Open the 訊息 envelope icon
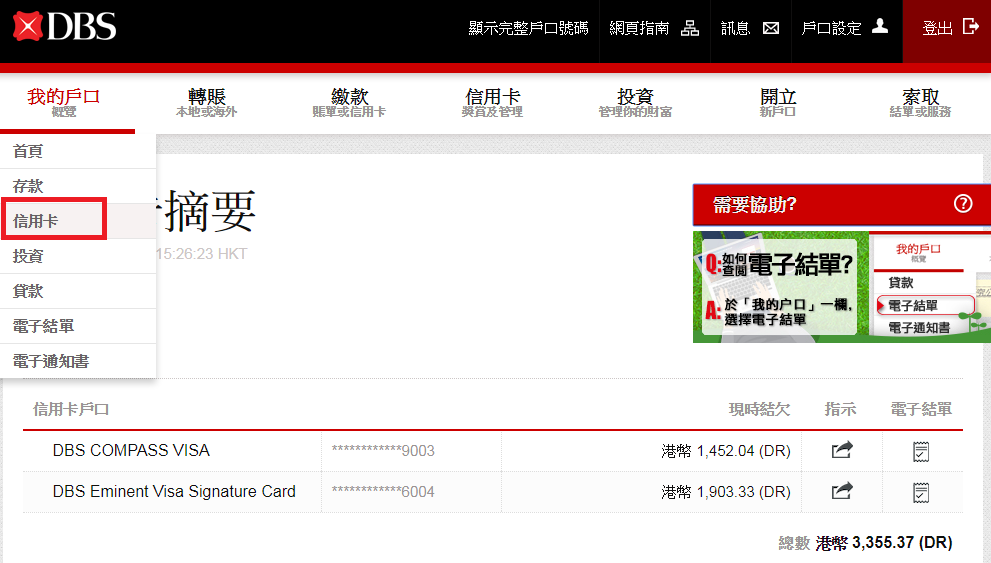Viewport: 991px width, 563px height. [x=771, y=28]
